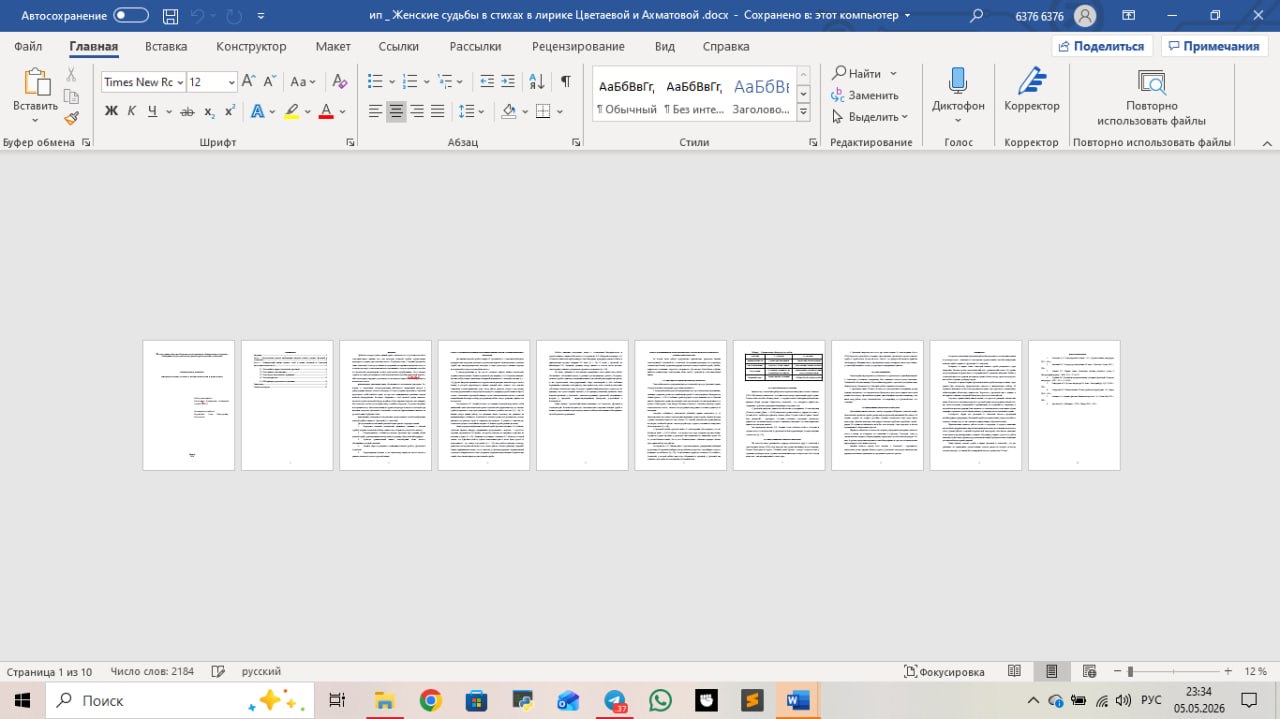The height and width of the screenshot is (719, 1280).
Task: Click the Примечания button
Action: click(1213, 46)
